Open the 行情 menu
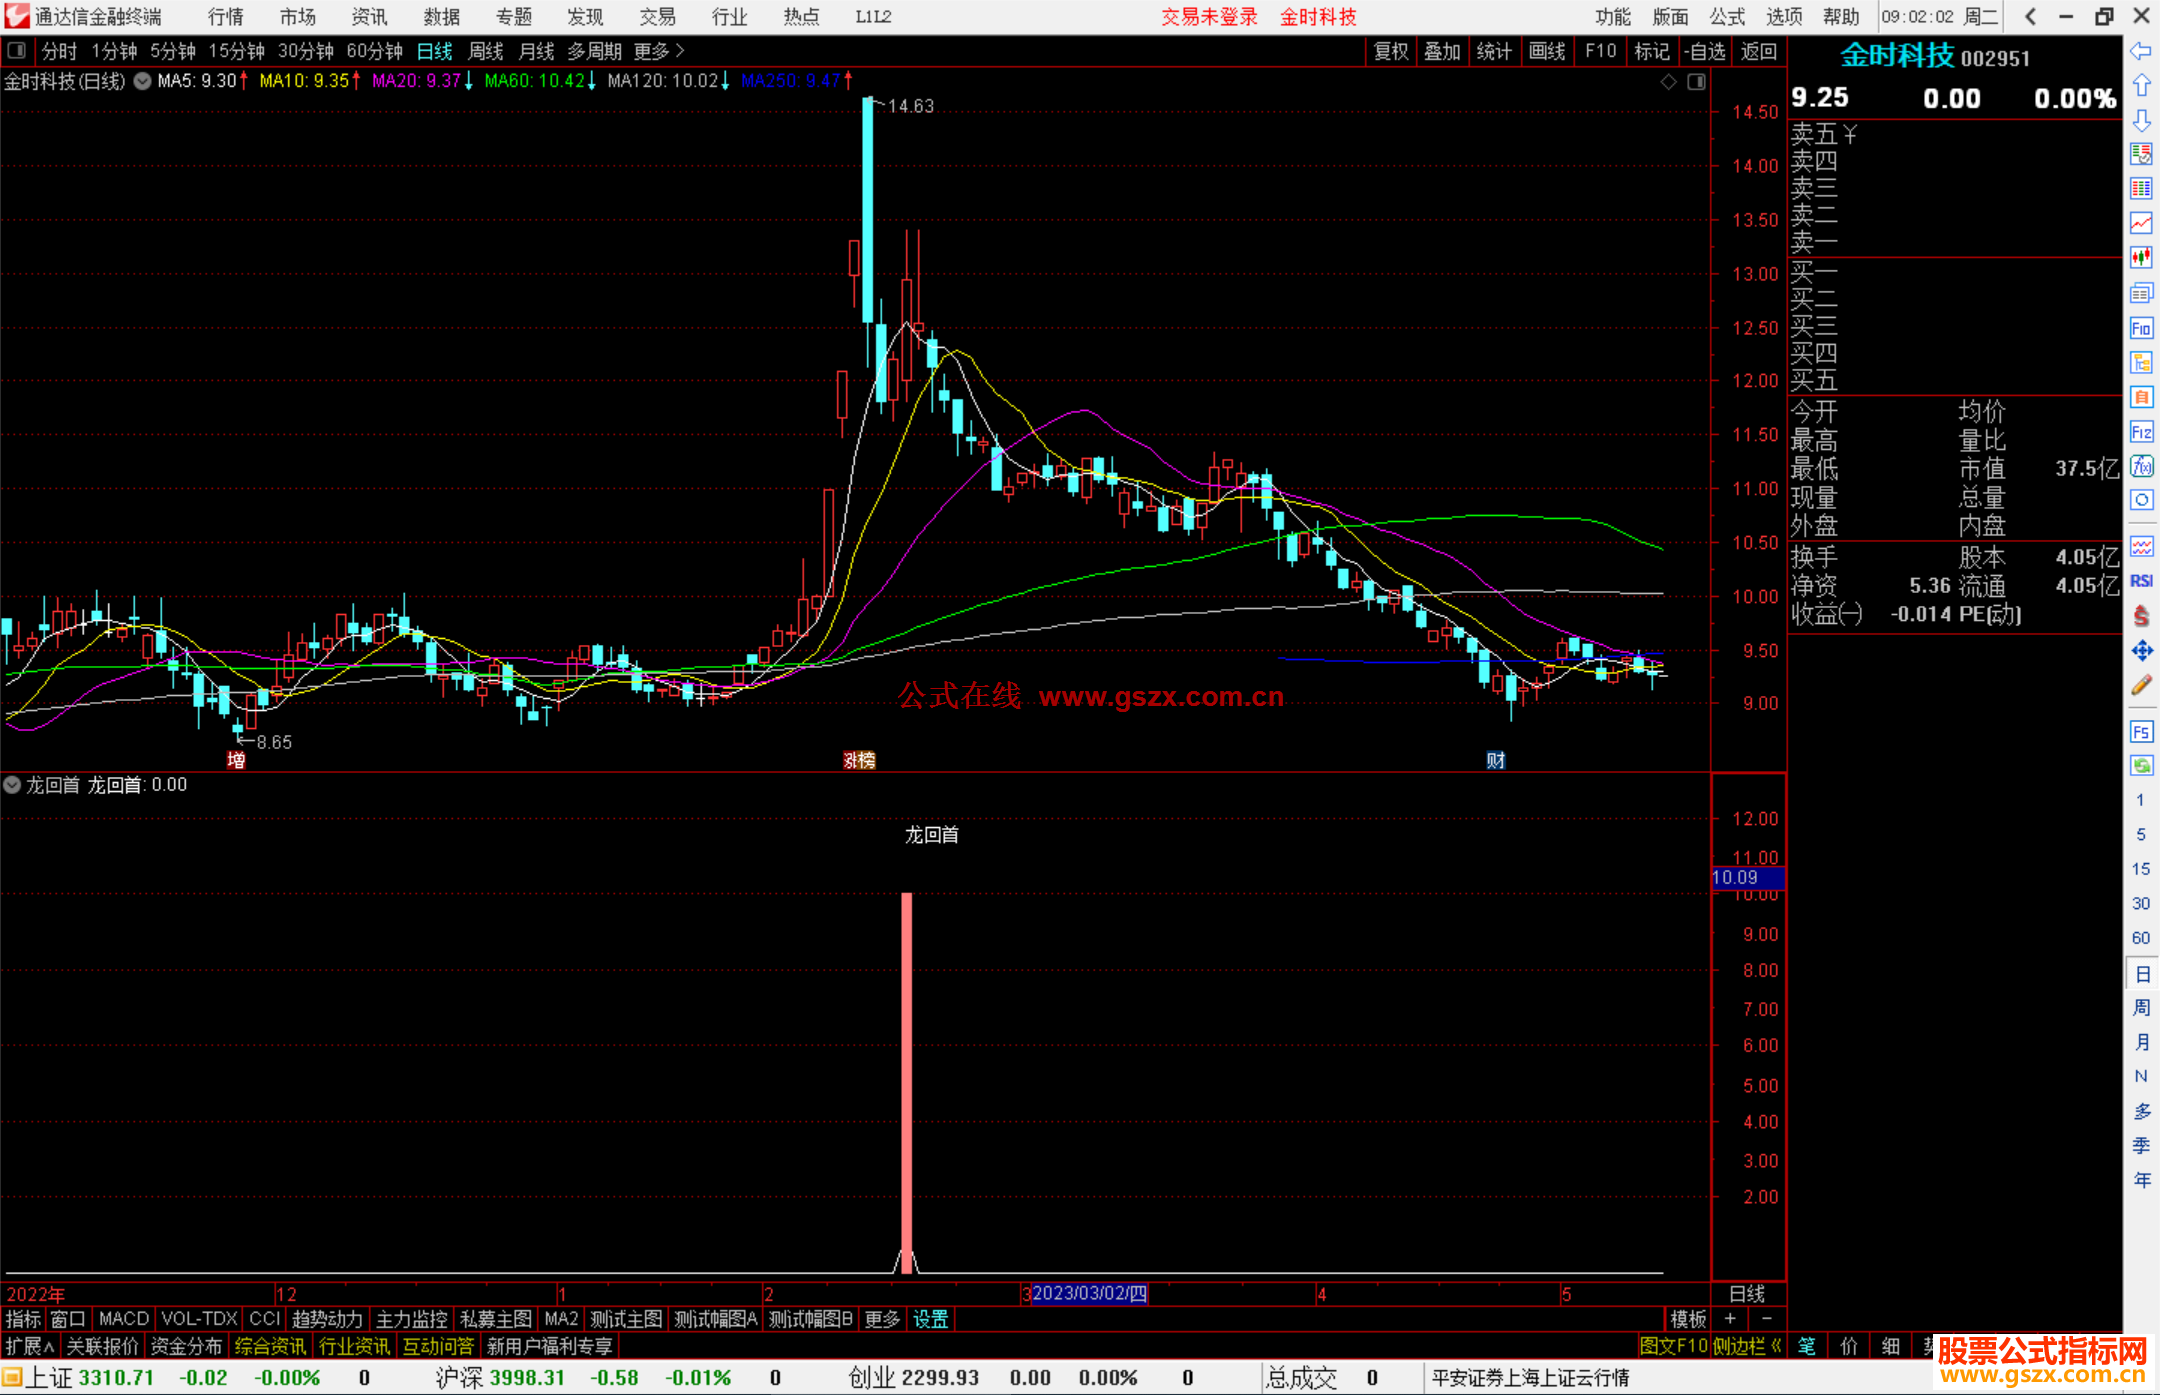This screenshot has width=2160, height=1395. 225,17
